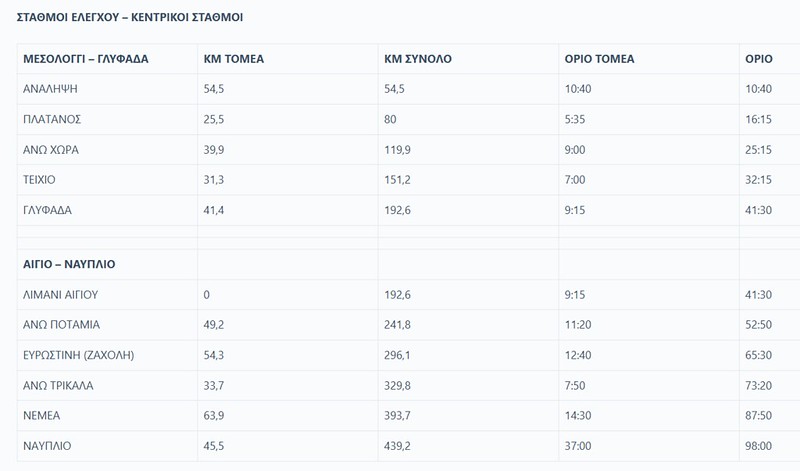This screenshot has width=800, height=471.
Task: Click the ΑΝΩ ΧΩΡΑ station cell
Action: tap(51, 150)
